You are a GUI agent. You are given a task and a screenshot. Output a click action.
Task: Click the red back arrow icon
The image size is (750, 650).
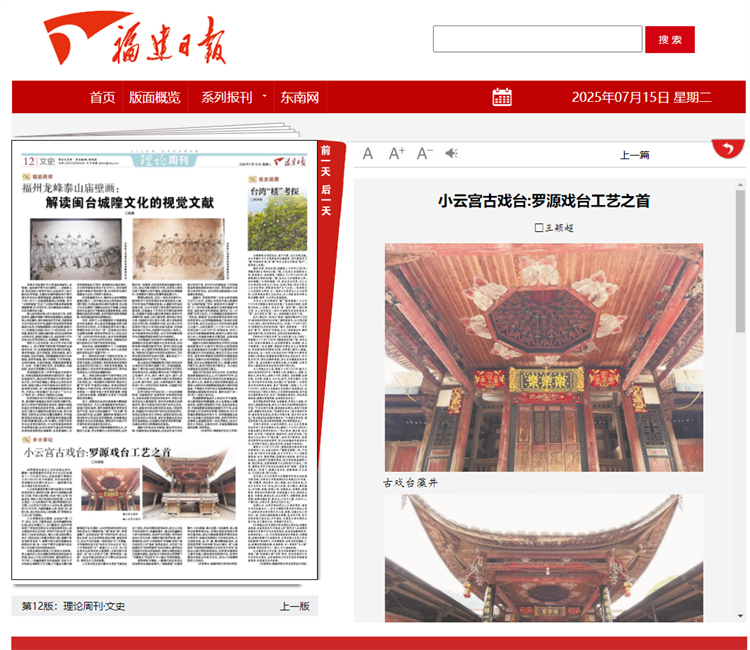click(728, 150)
